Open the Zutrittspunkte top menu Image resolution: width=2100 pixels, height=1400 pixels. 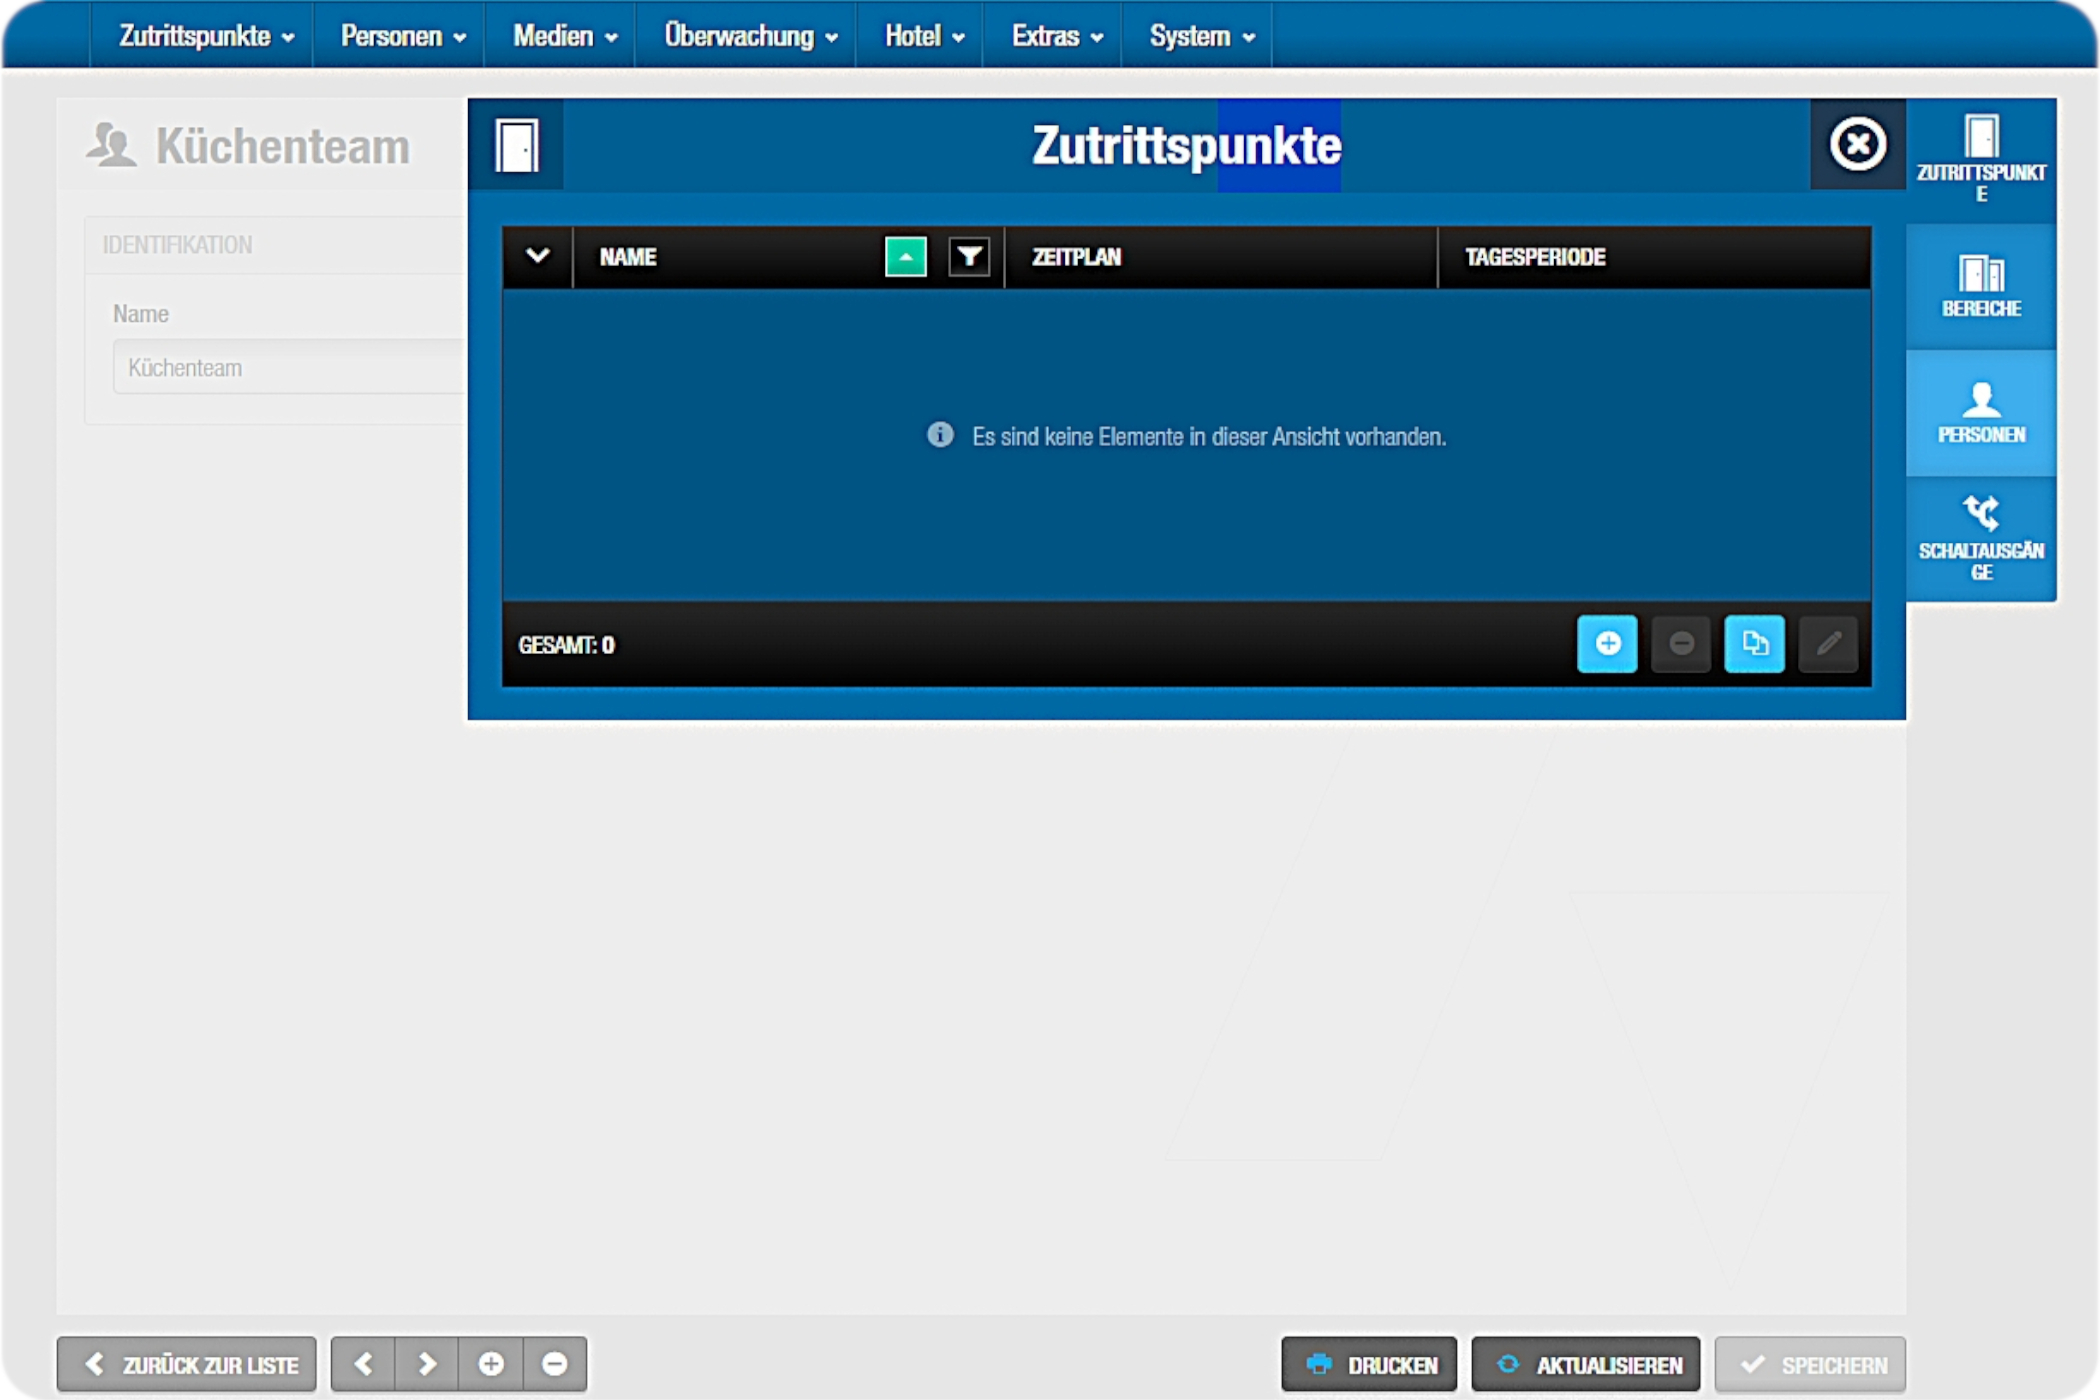tap(205, 36)
